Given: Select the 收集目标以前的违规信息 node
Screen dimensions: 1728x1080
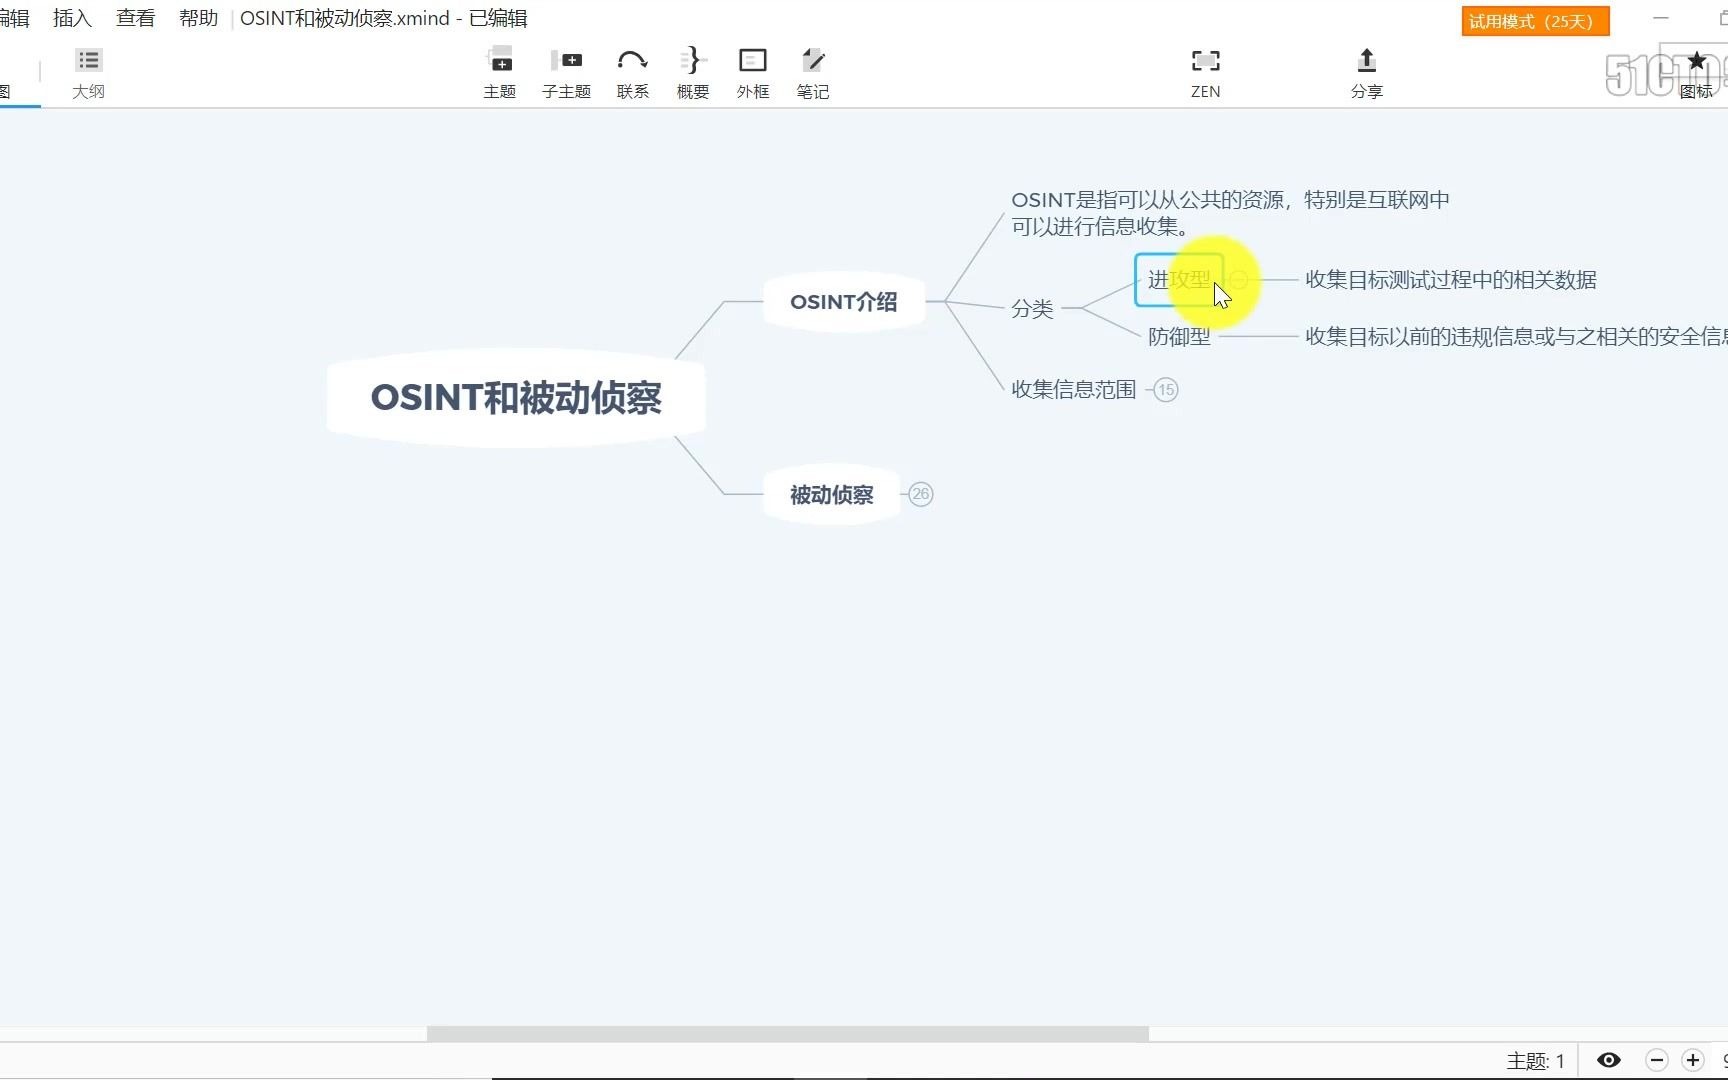Looking at the screenshot, I should coord(1516,337).
